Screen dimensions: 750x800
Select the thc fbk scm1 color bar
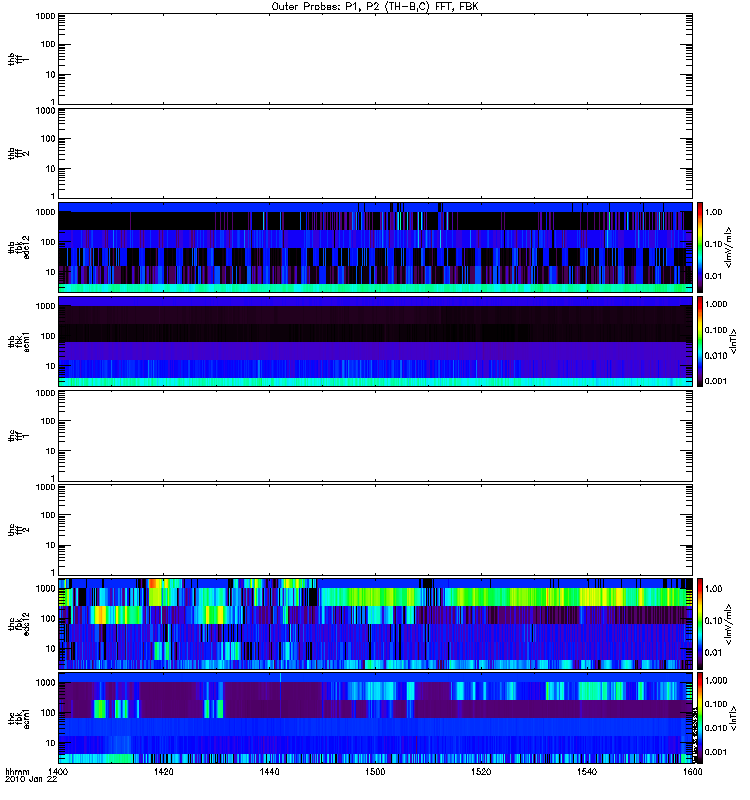coord(700,718)
